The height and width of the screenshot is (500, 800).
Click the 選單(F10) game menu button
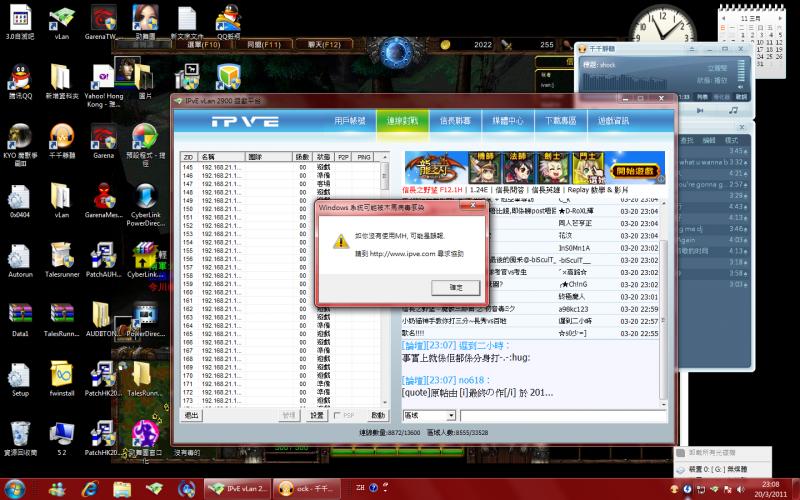204,45
